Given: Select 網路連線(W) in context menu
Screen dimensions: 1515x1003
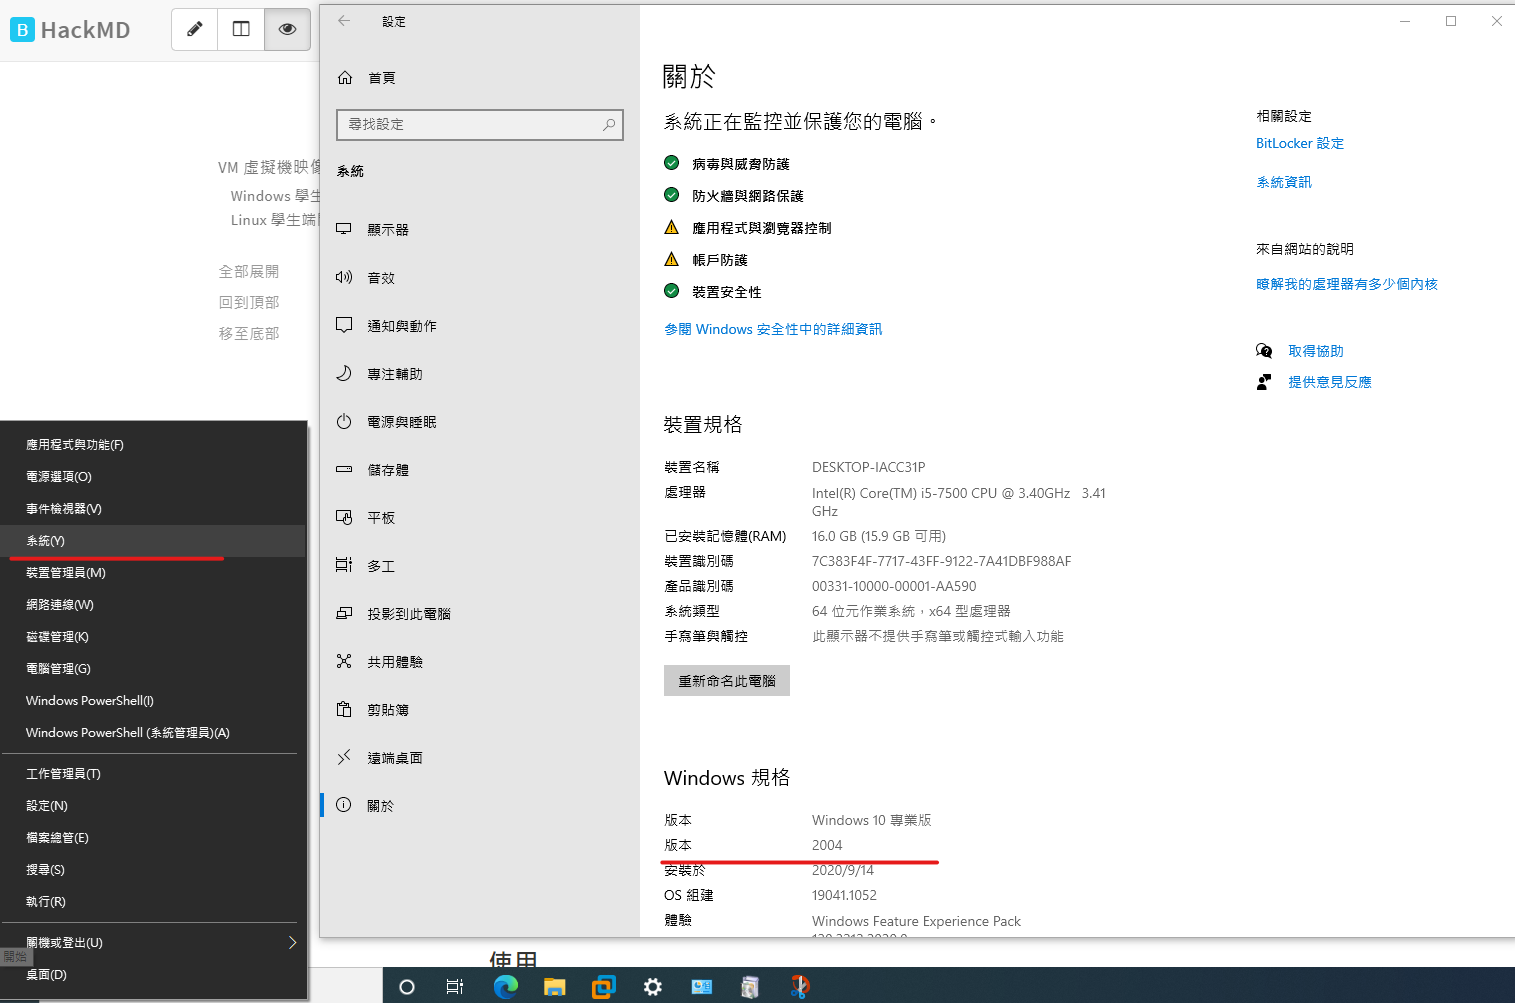Looking at the screenshot, I should coord(153,605).
